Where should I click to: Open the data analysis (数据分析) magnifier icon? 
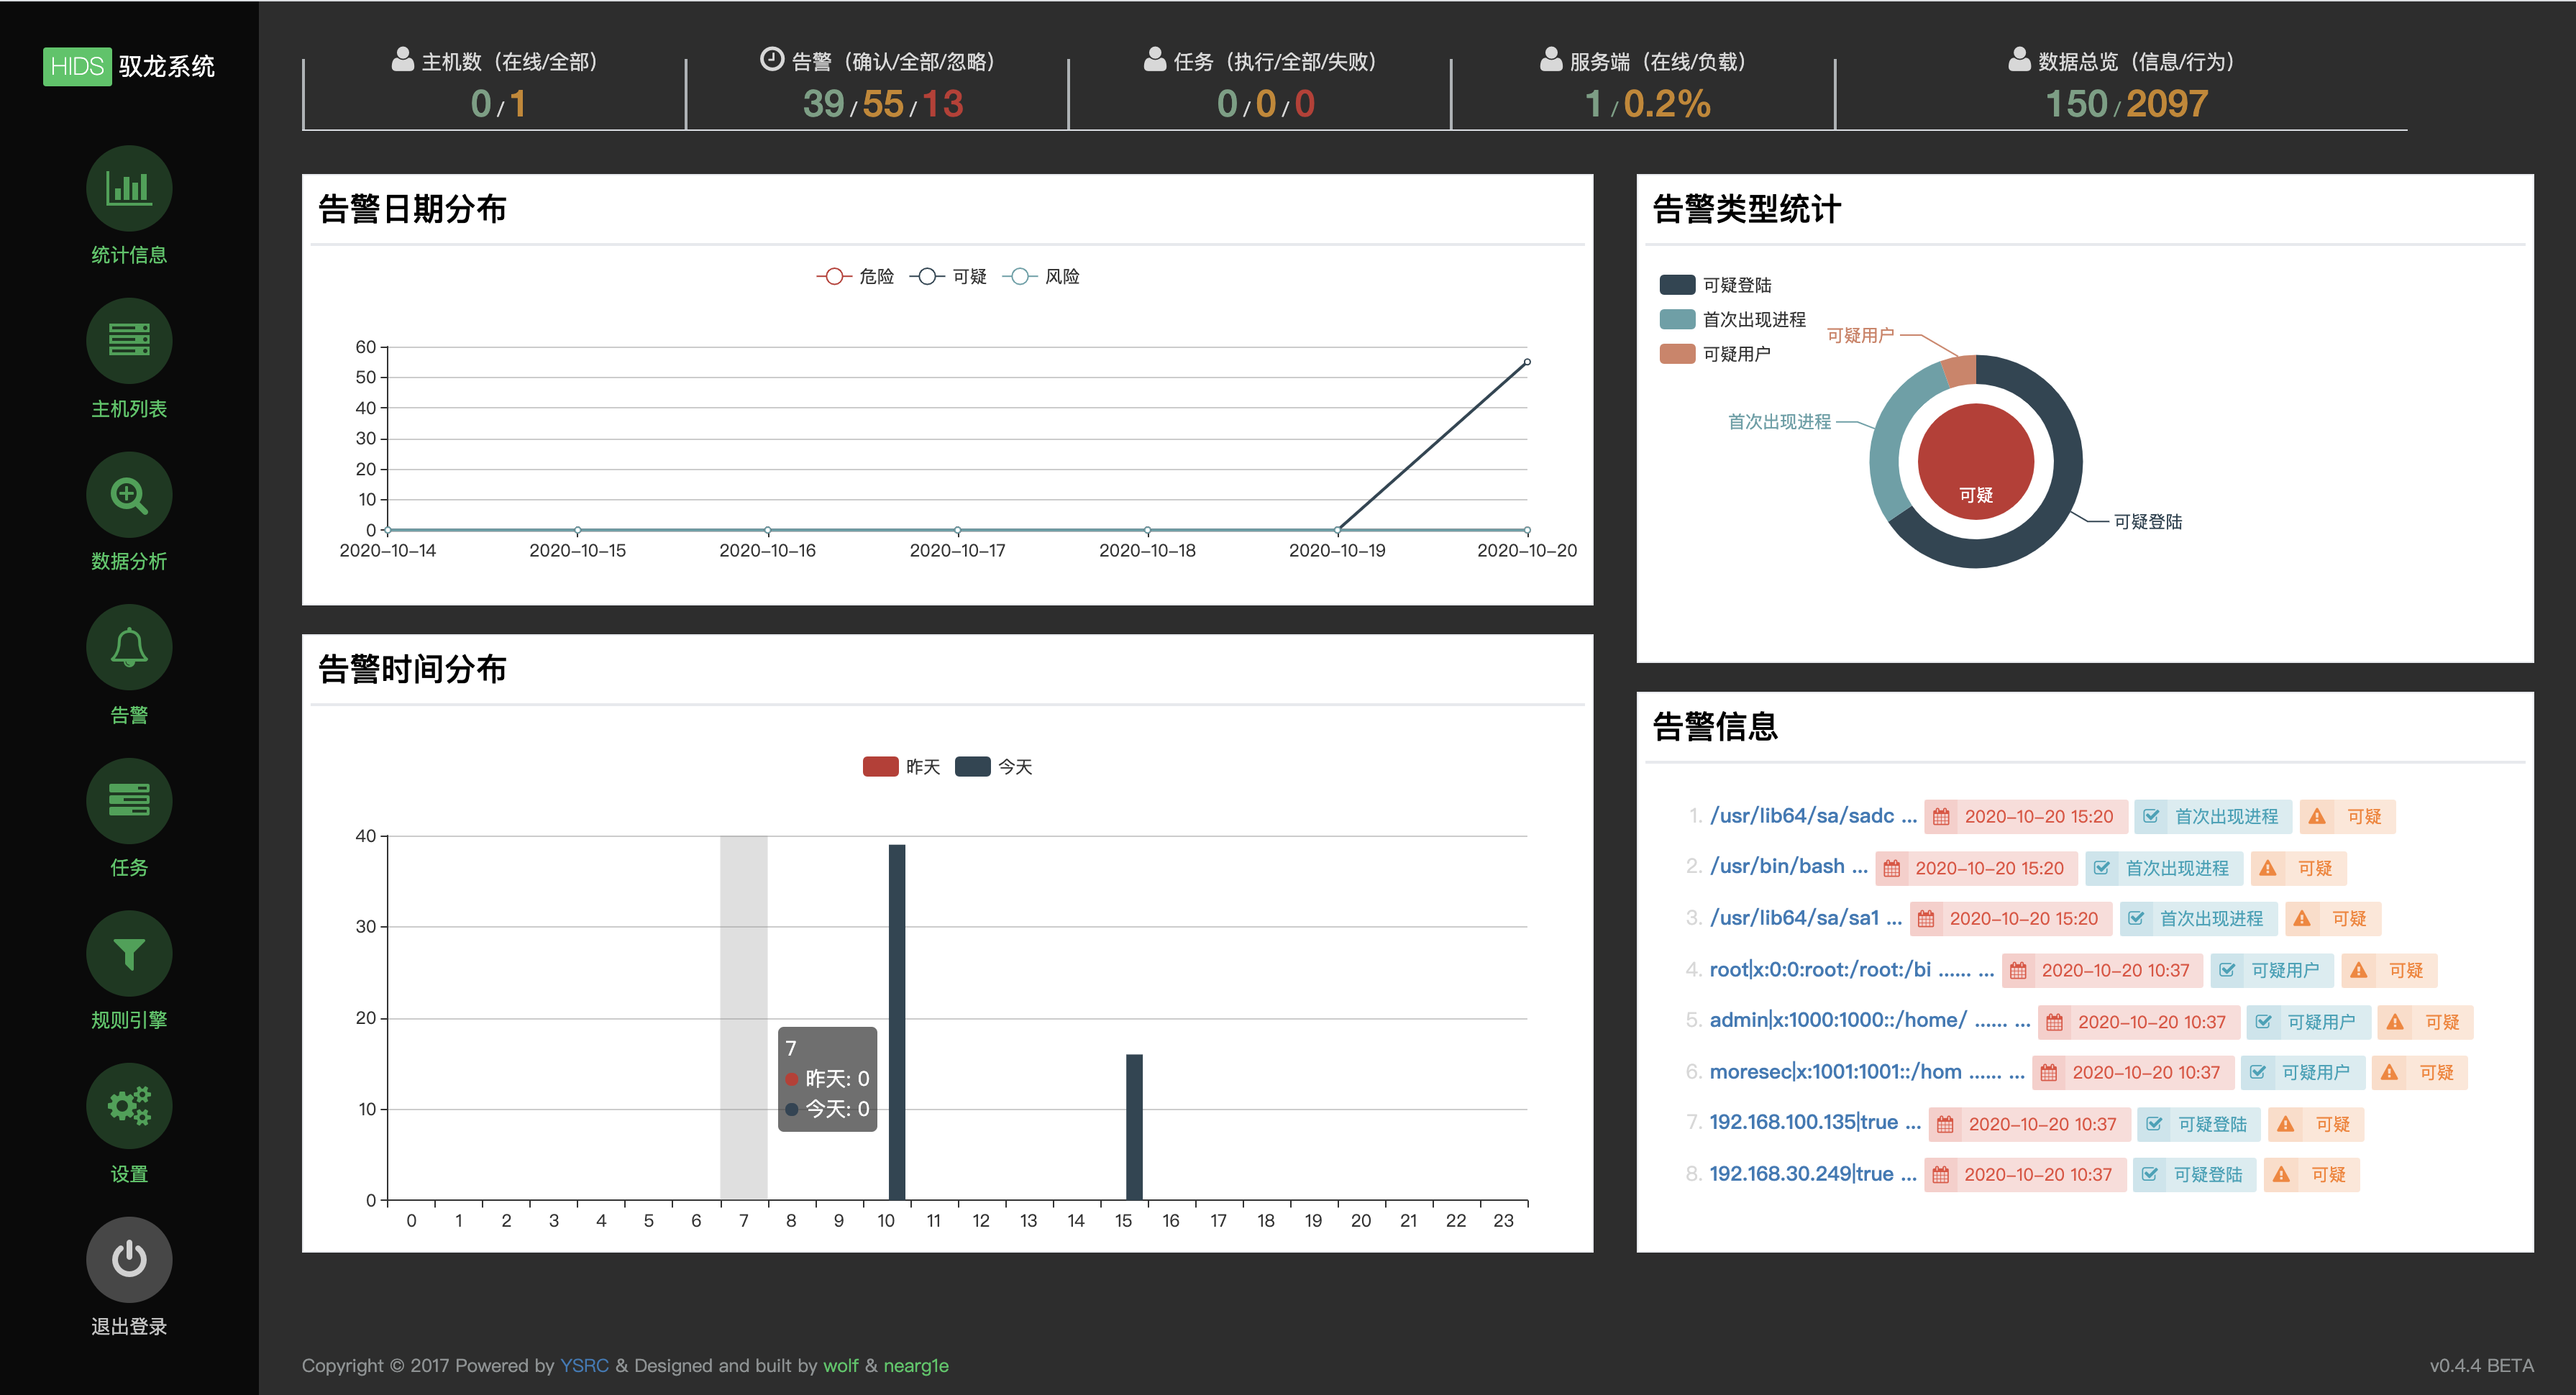(x=129, y=494)
